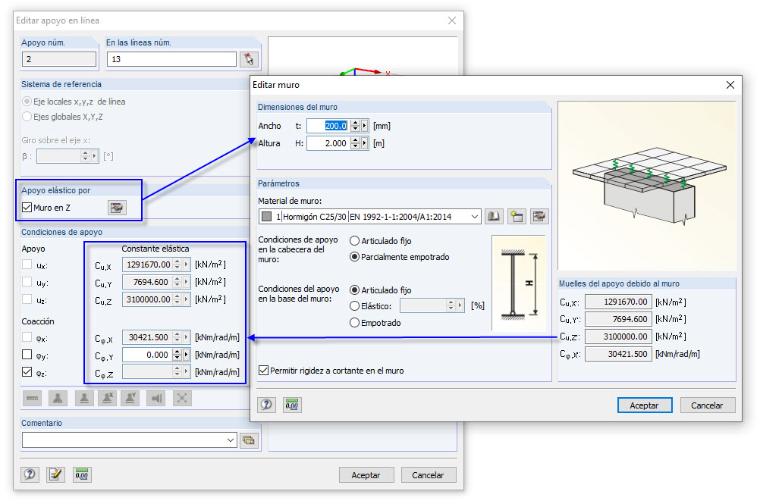
Task: Open material library icon in Editar muro
Action: point(493,216)
